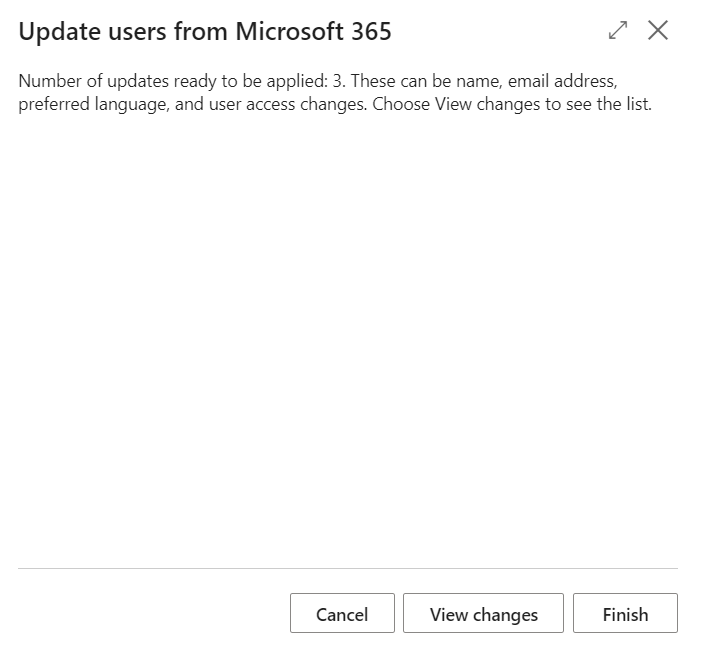Open the View changes list
The image size is (701, 651).
[483, 613]
